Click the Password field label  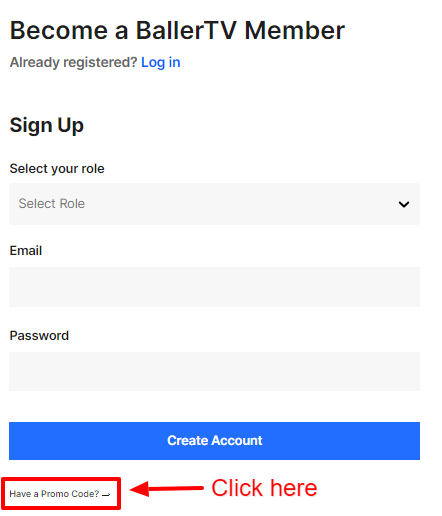[x=39, y=336]
